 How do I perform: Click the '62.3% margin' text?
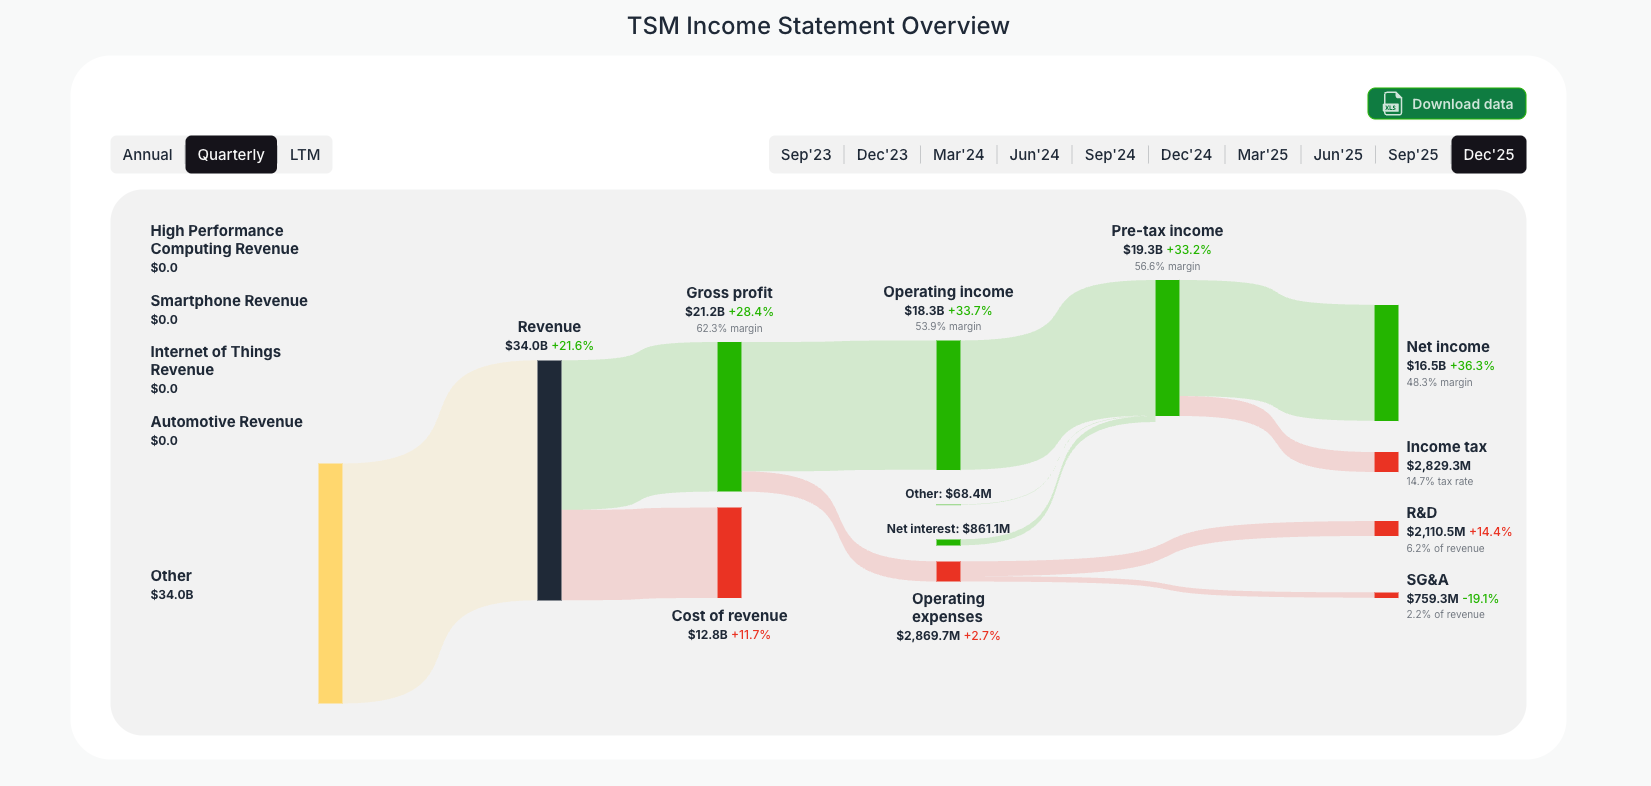(x=729, y=328)
